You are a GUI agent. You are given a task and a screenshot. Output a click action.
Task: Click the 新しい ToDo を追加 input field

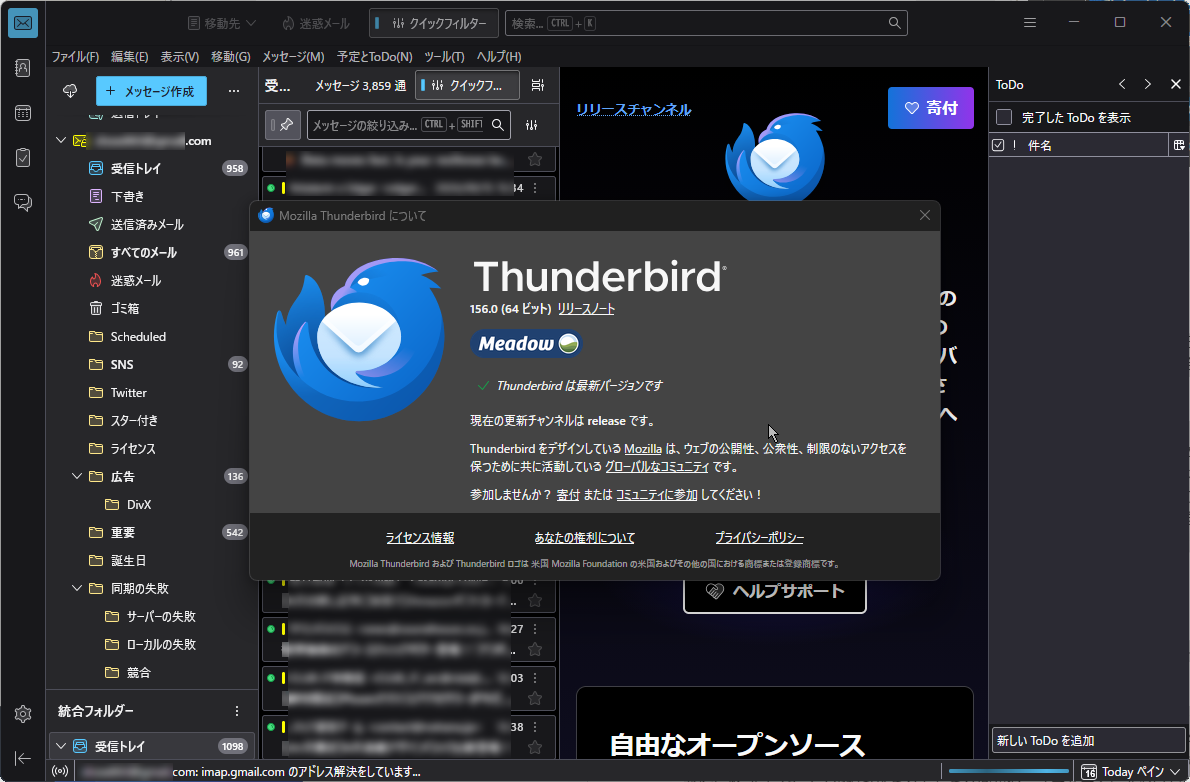(1088, 740)
